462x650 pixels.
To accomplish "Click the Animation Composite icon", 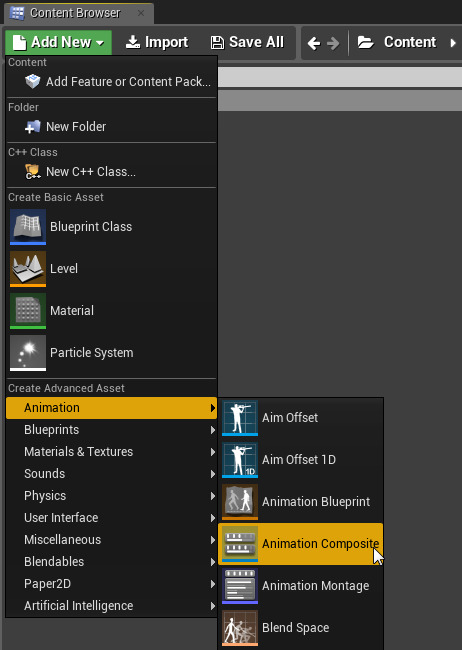I will 240,544.
